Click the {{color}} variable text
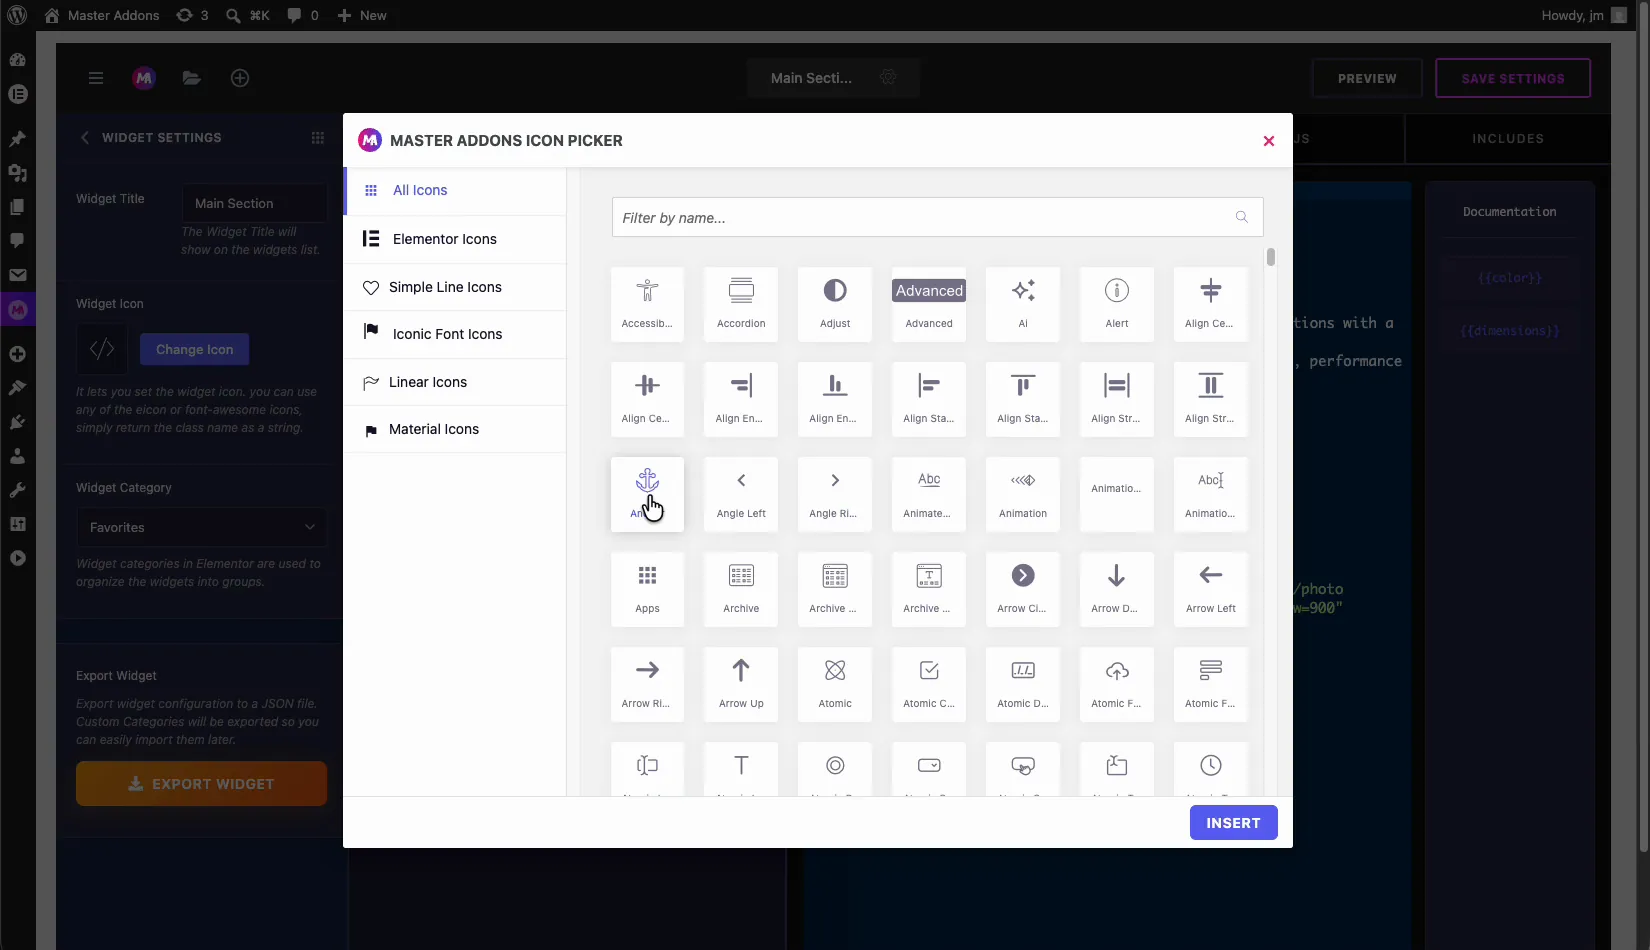The height and width of the screenshot is (950, 1650). [x=1509, y=278]
